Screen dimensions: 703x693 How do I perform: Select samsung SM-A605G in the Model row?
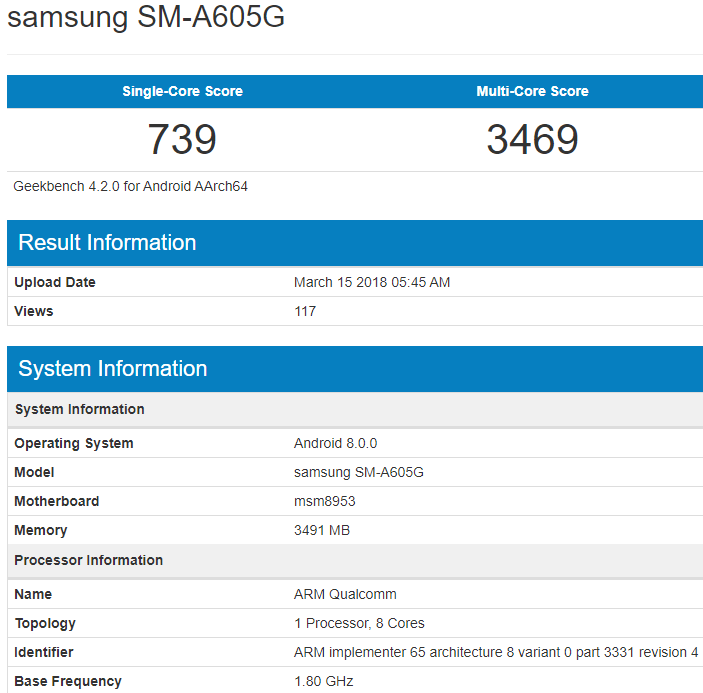pyautogui.click(x=359, y=472)
